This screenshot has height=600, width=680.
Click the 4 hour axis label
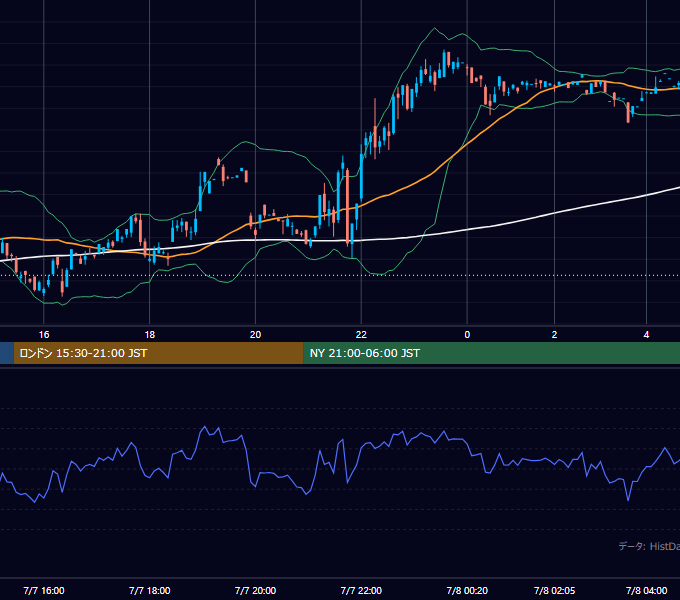[x=646, y=335]
